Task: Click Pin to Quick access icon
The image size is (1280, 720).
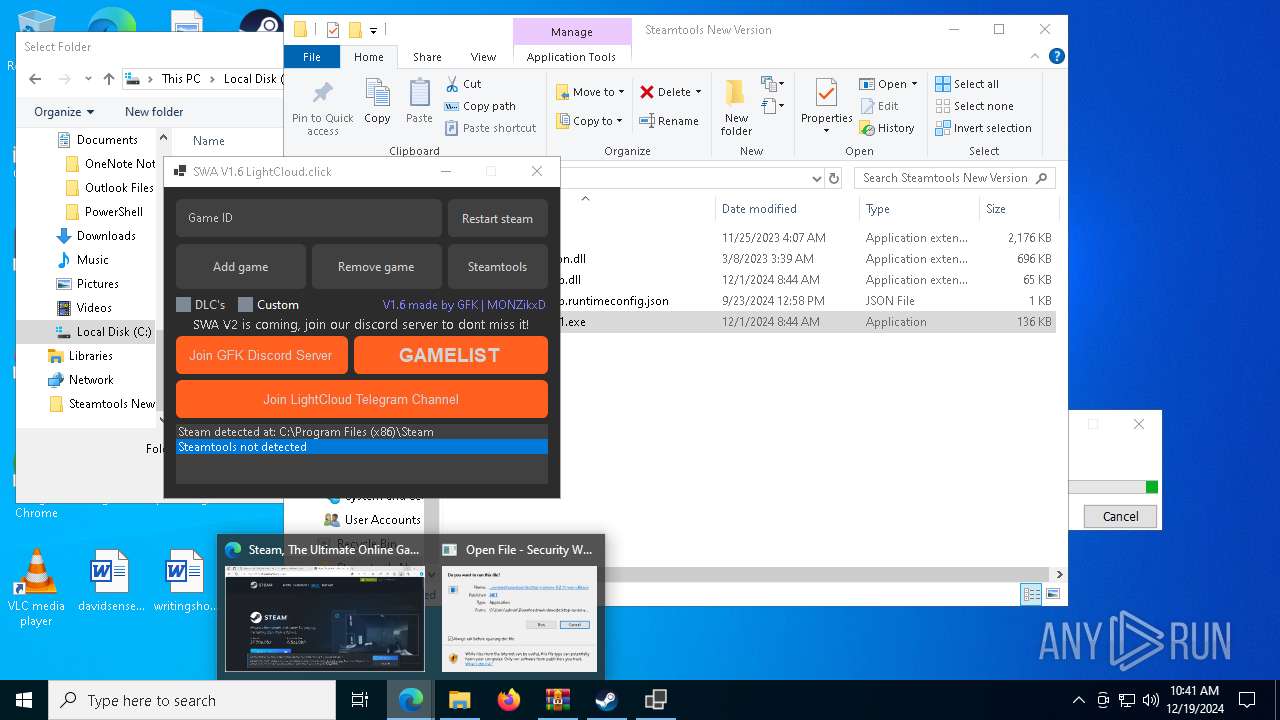Action: [322, 108]
